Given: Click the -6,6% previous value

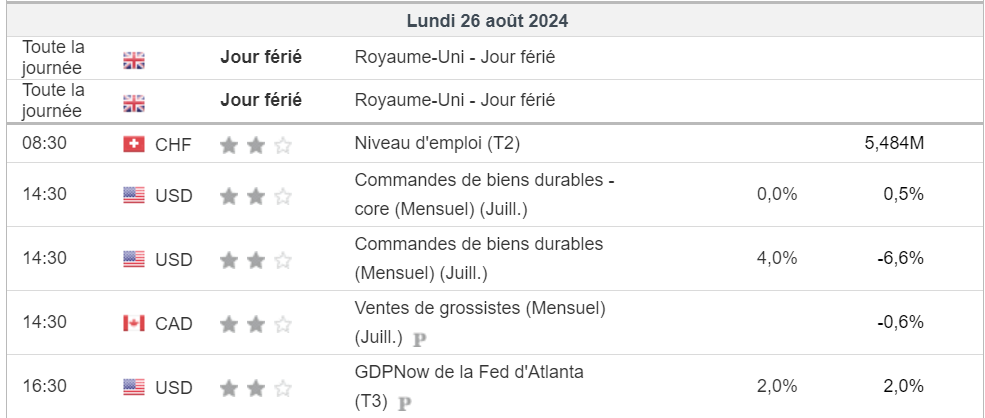Looking at the screenshot, I should tap(901, 258).
